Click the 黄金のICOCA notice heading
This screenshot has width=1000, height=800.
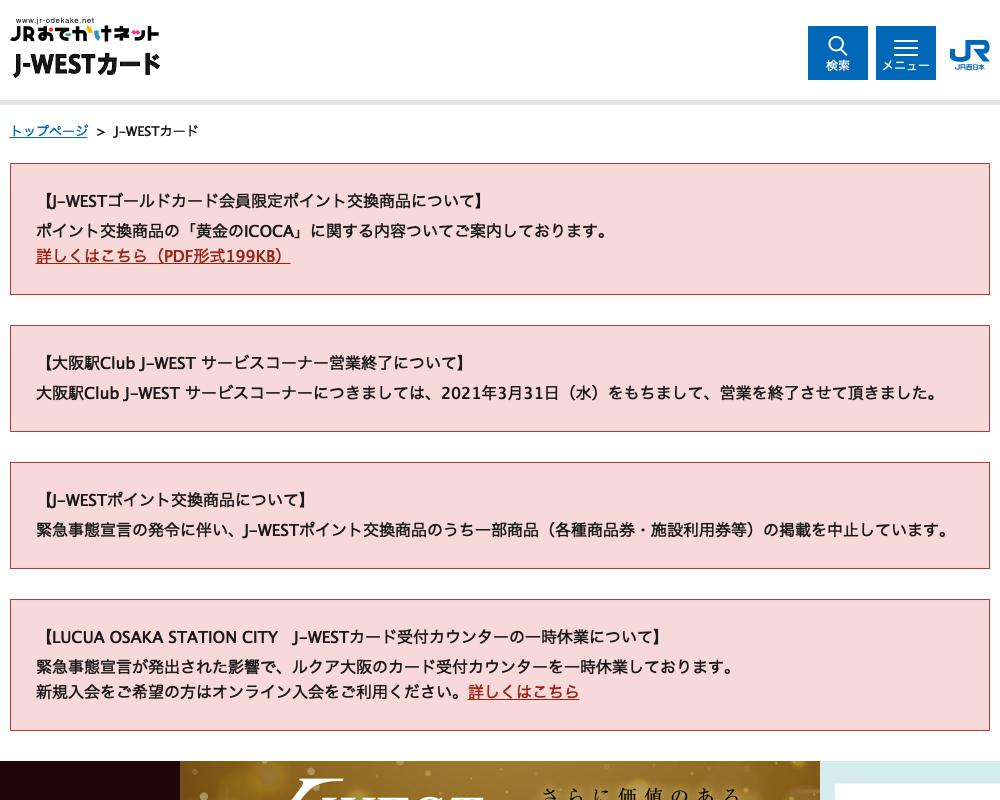point(261,200)
